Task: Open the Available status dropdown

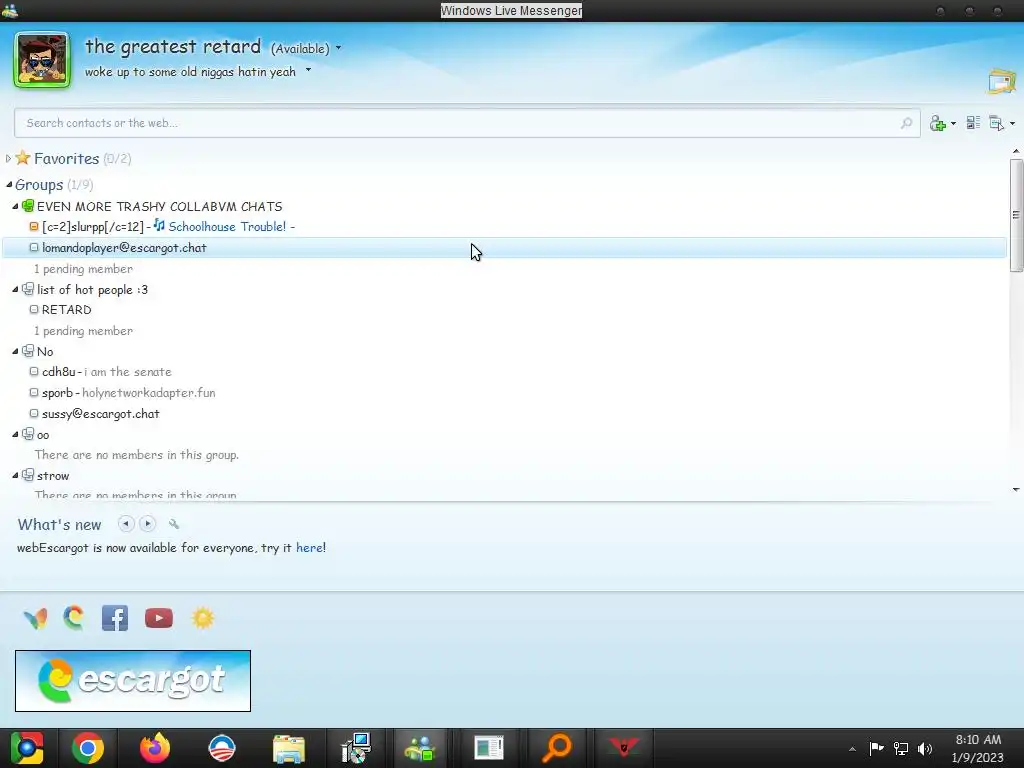Action: point(306,48)
